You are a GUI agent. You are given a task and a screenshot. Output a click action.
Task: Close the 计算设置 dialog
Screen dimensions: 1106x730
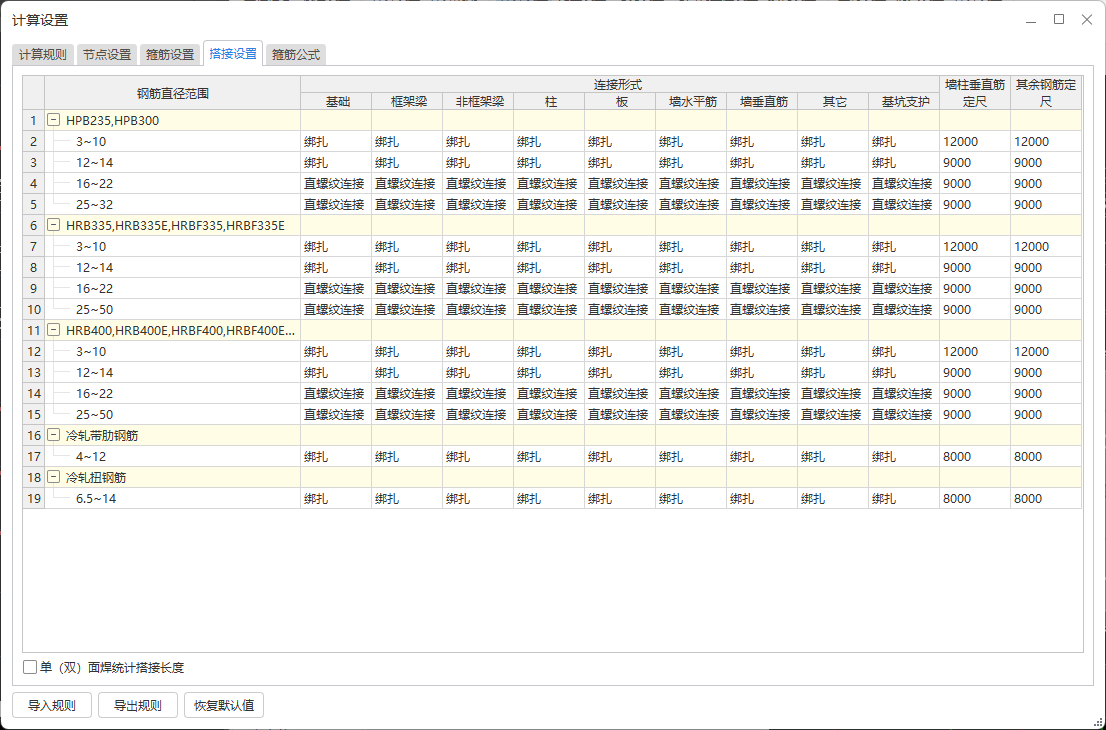point(1086,19)
